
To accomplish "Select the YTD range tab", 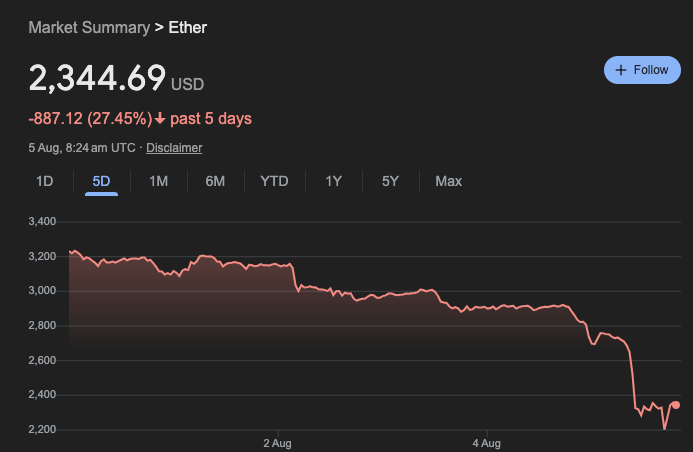I will (274, 181).
